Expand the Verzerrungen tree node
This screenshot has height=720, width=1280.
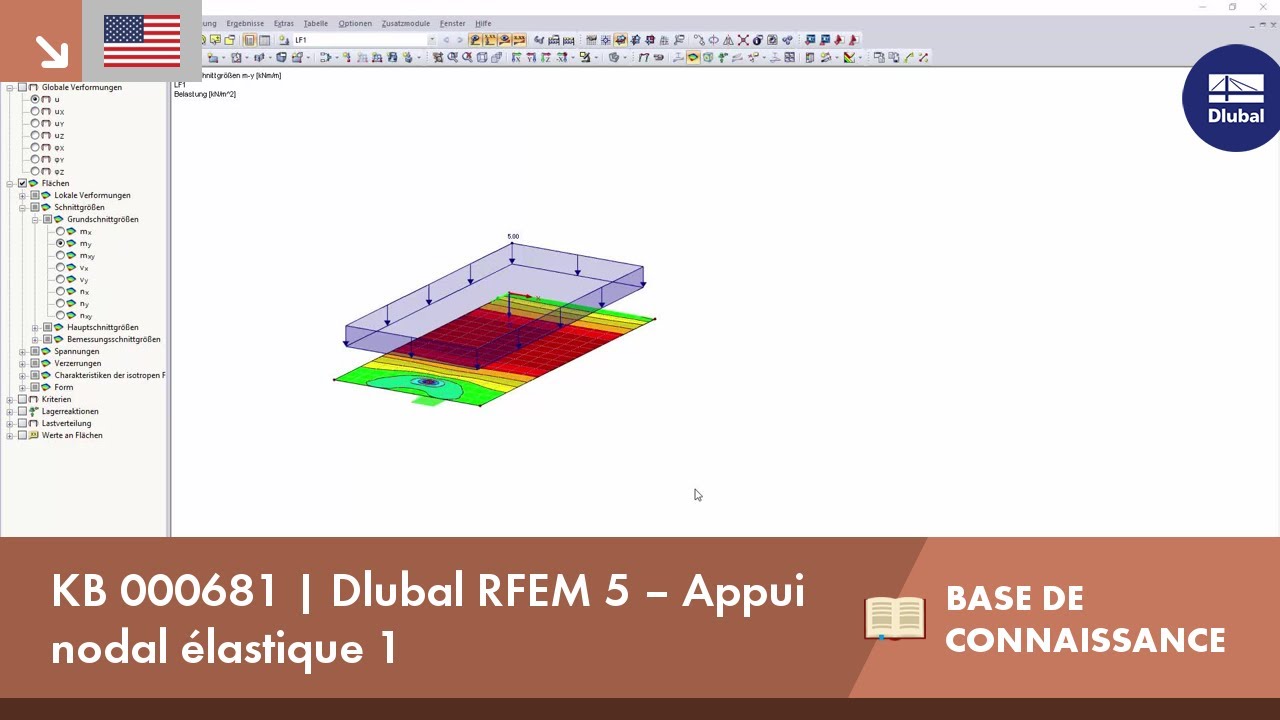tap(22, 363)
